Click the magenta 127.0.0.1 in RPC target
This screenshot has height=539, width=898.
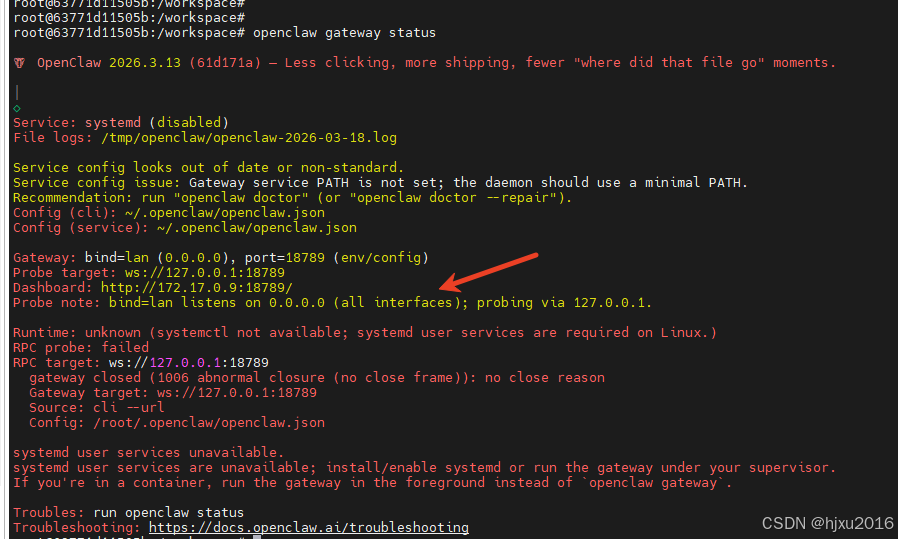(185, 363)
